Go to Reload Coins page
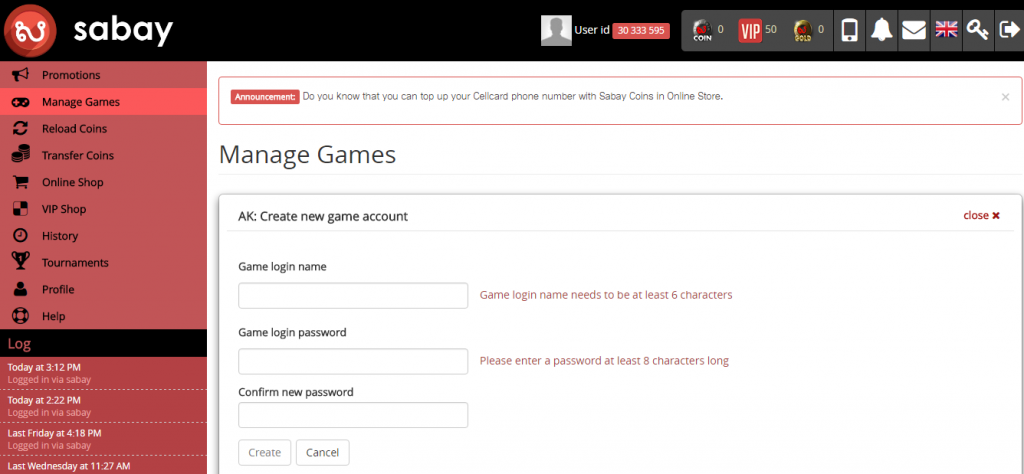 [x=74, y=129]
